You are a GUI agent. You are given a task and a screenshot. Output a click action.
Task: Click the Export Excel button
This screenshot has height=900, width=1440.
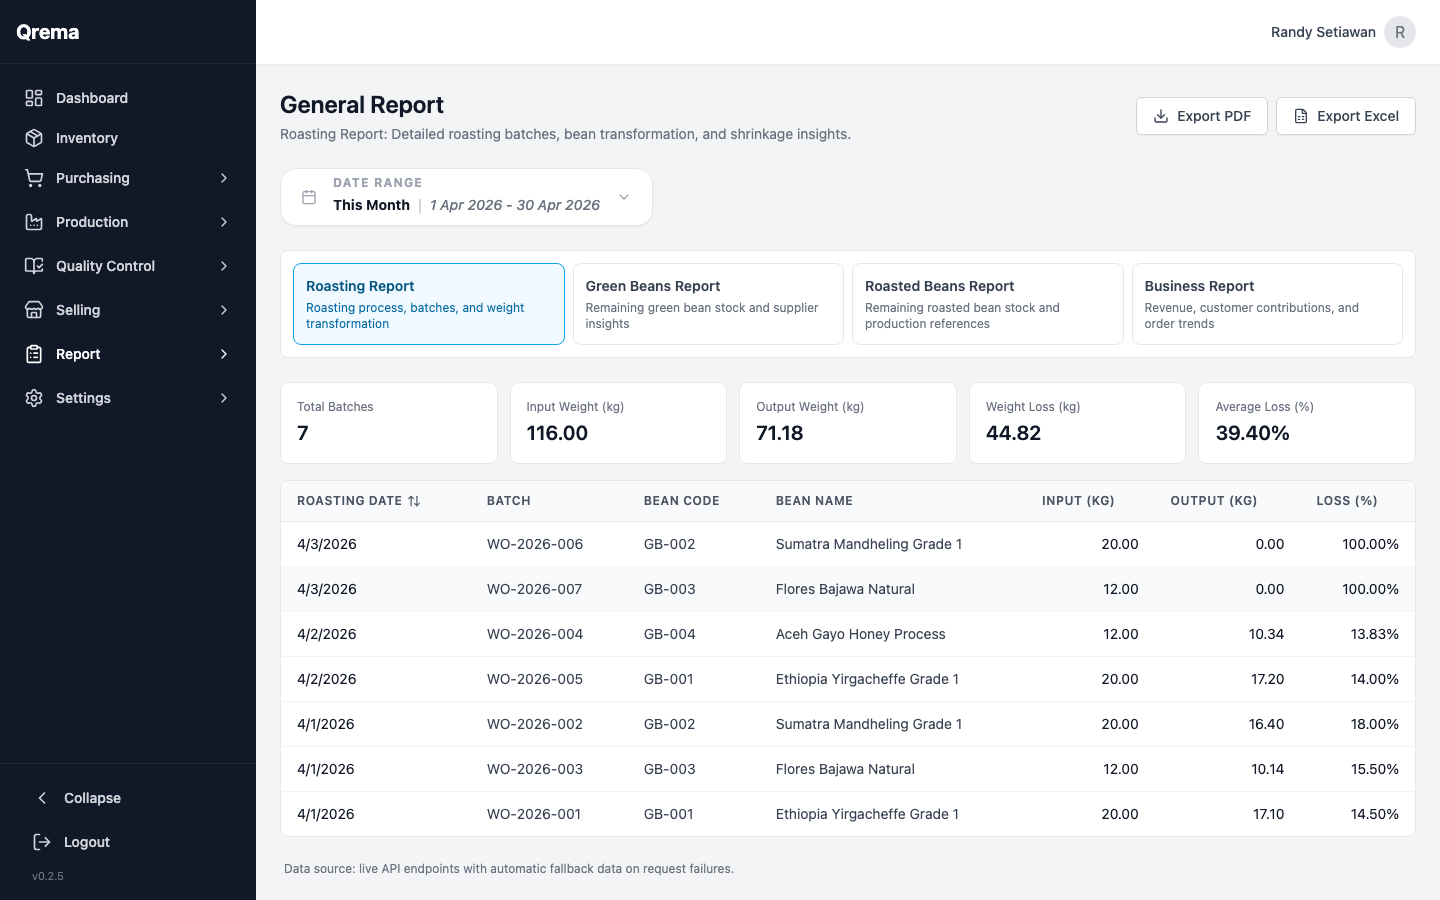[1345, 115]
